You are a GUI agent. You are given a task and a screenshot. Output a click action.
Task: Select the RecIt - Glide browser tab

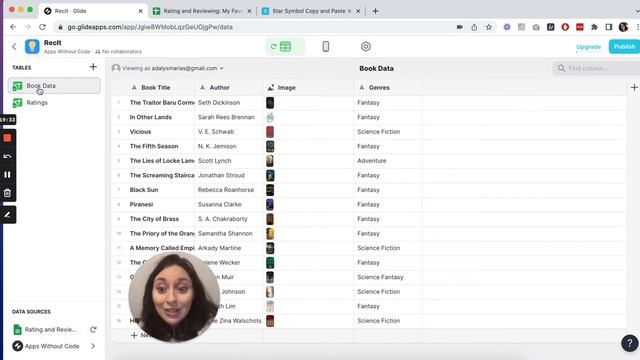[93, 11]
